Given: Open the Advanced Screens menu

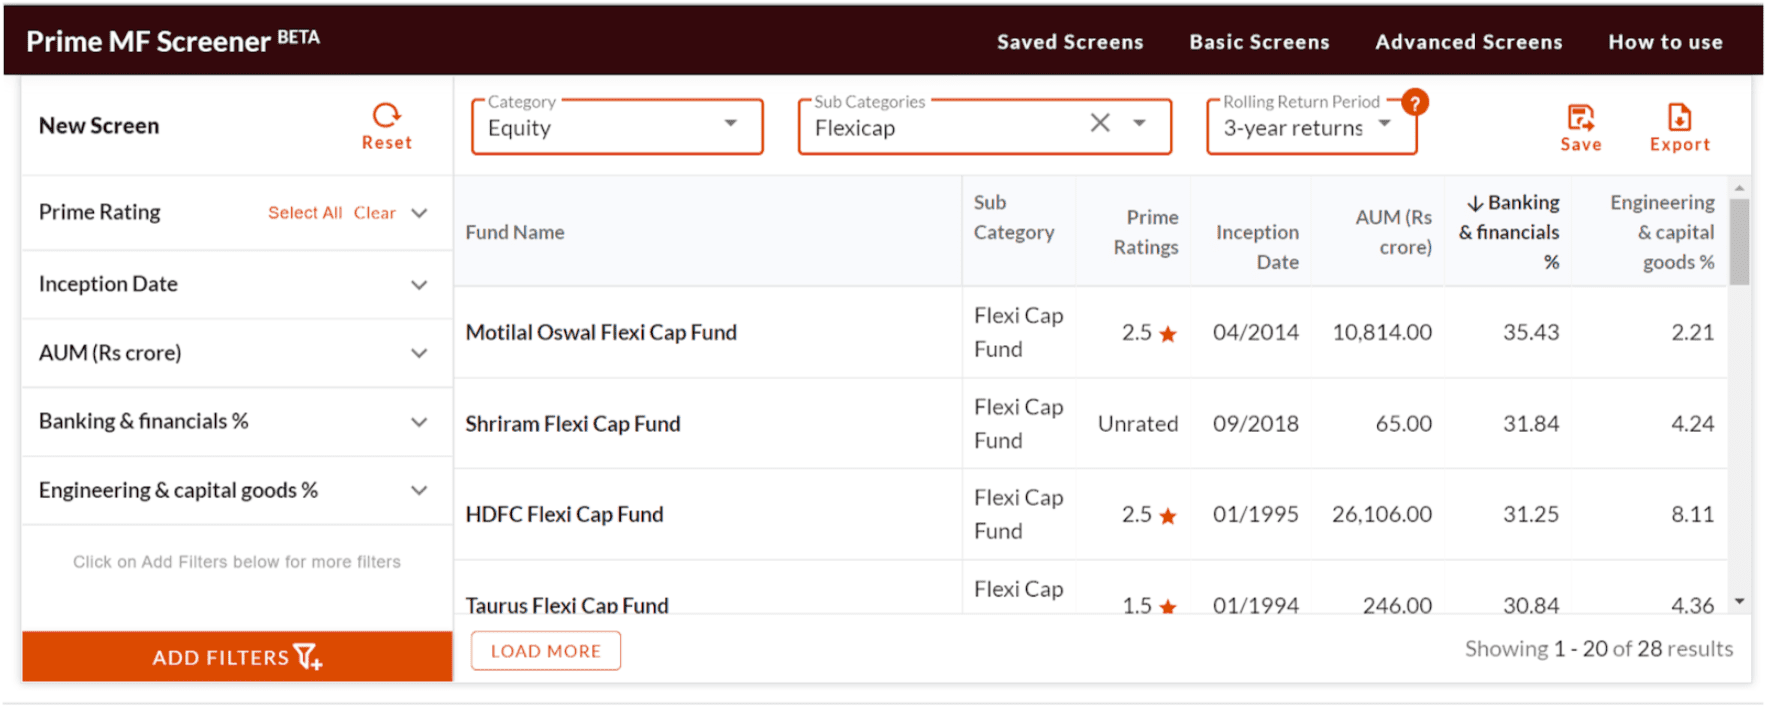Looking at the screenshot, I should tap(1468, 42).
